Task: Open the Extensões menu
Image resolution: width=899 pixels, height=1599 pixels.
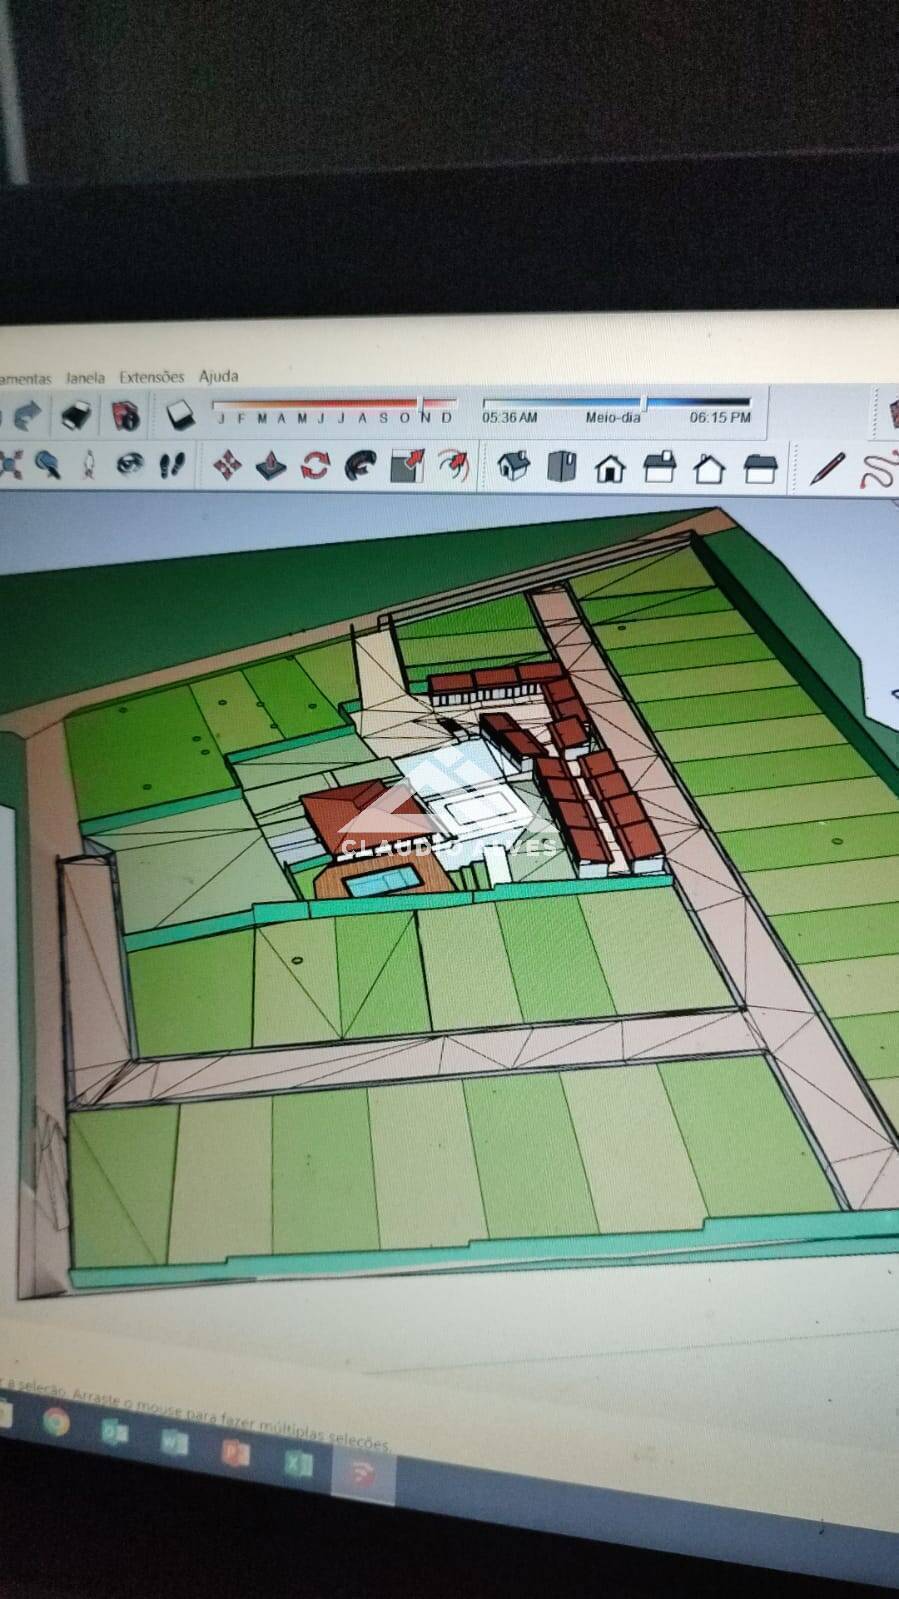Action: (151, 377)
